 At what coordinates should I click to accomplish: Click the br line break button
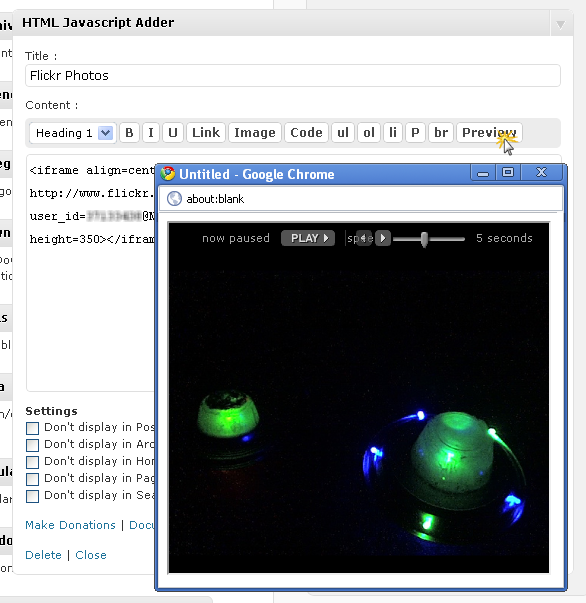[x=441, y=133]
